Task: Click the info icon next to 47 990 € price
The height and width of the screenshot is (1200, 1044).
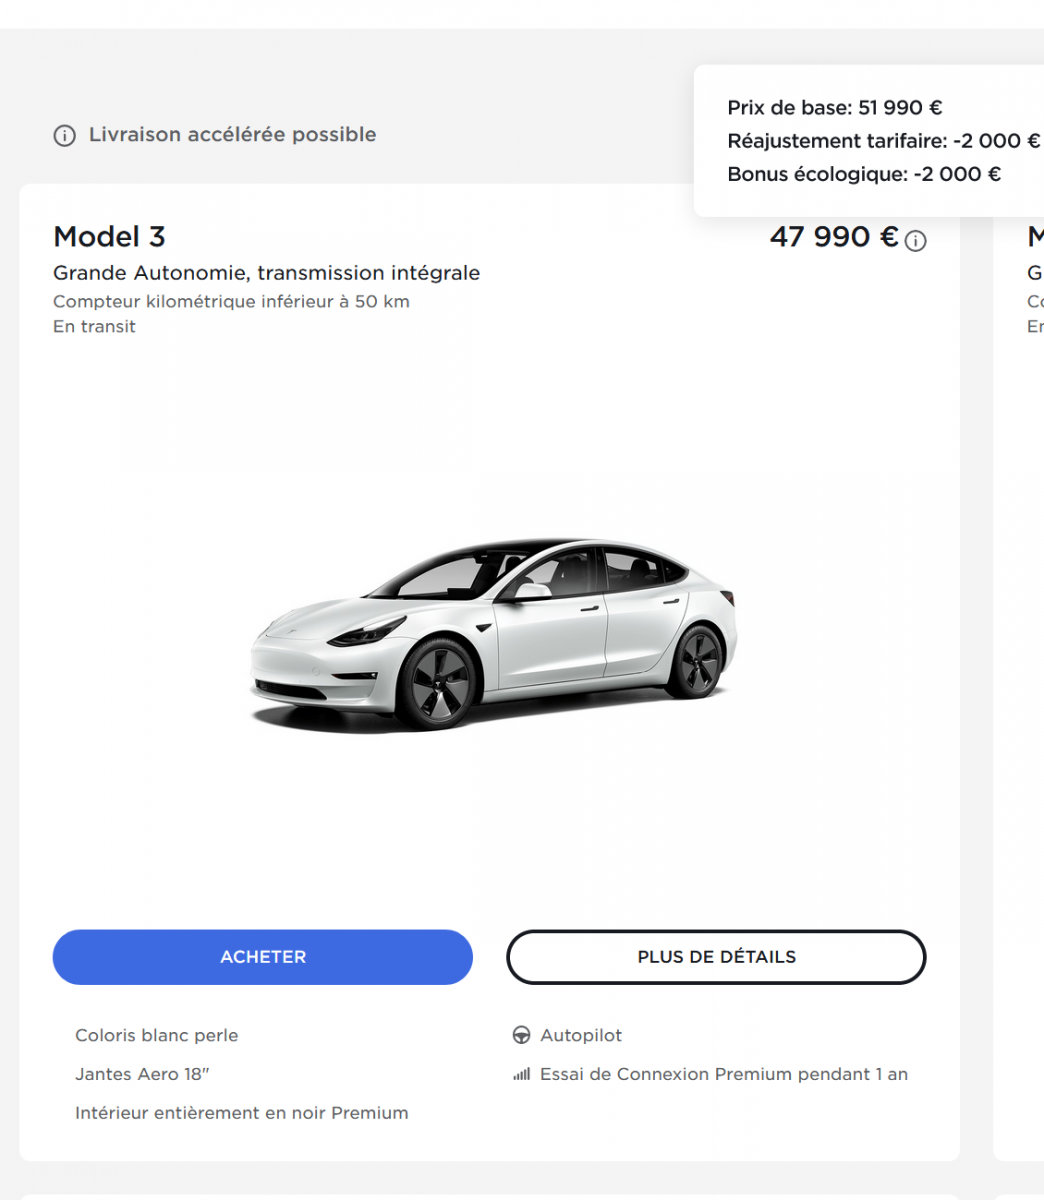Action: [x=915, y=241]
